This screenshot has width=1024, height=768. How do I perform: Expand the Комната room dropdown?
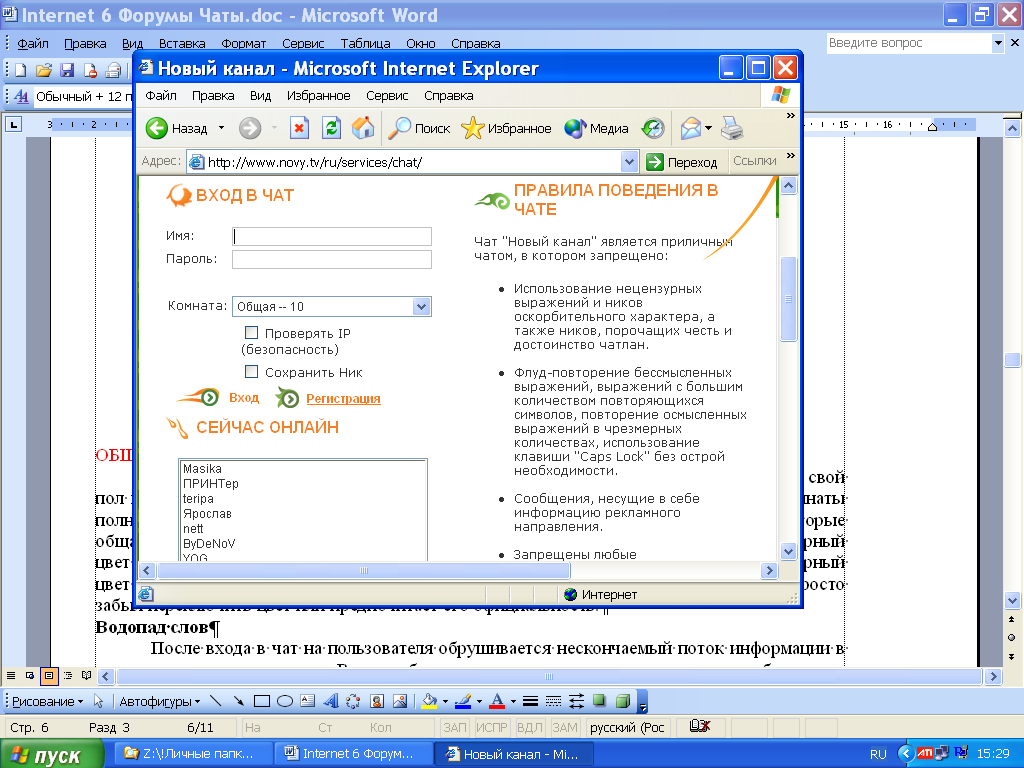(x=421, y=306)
